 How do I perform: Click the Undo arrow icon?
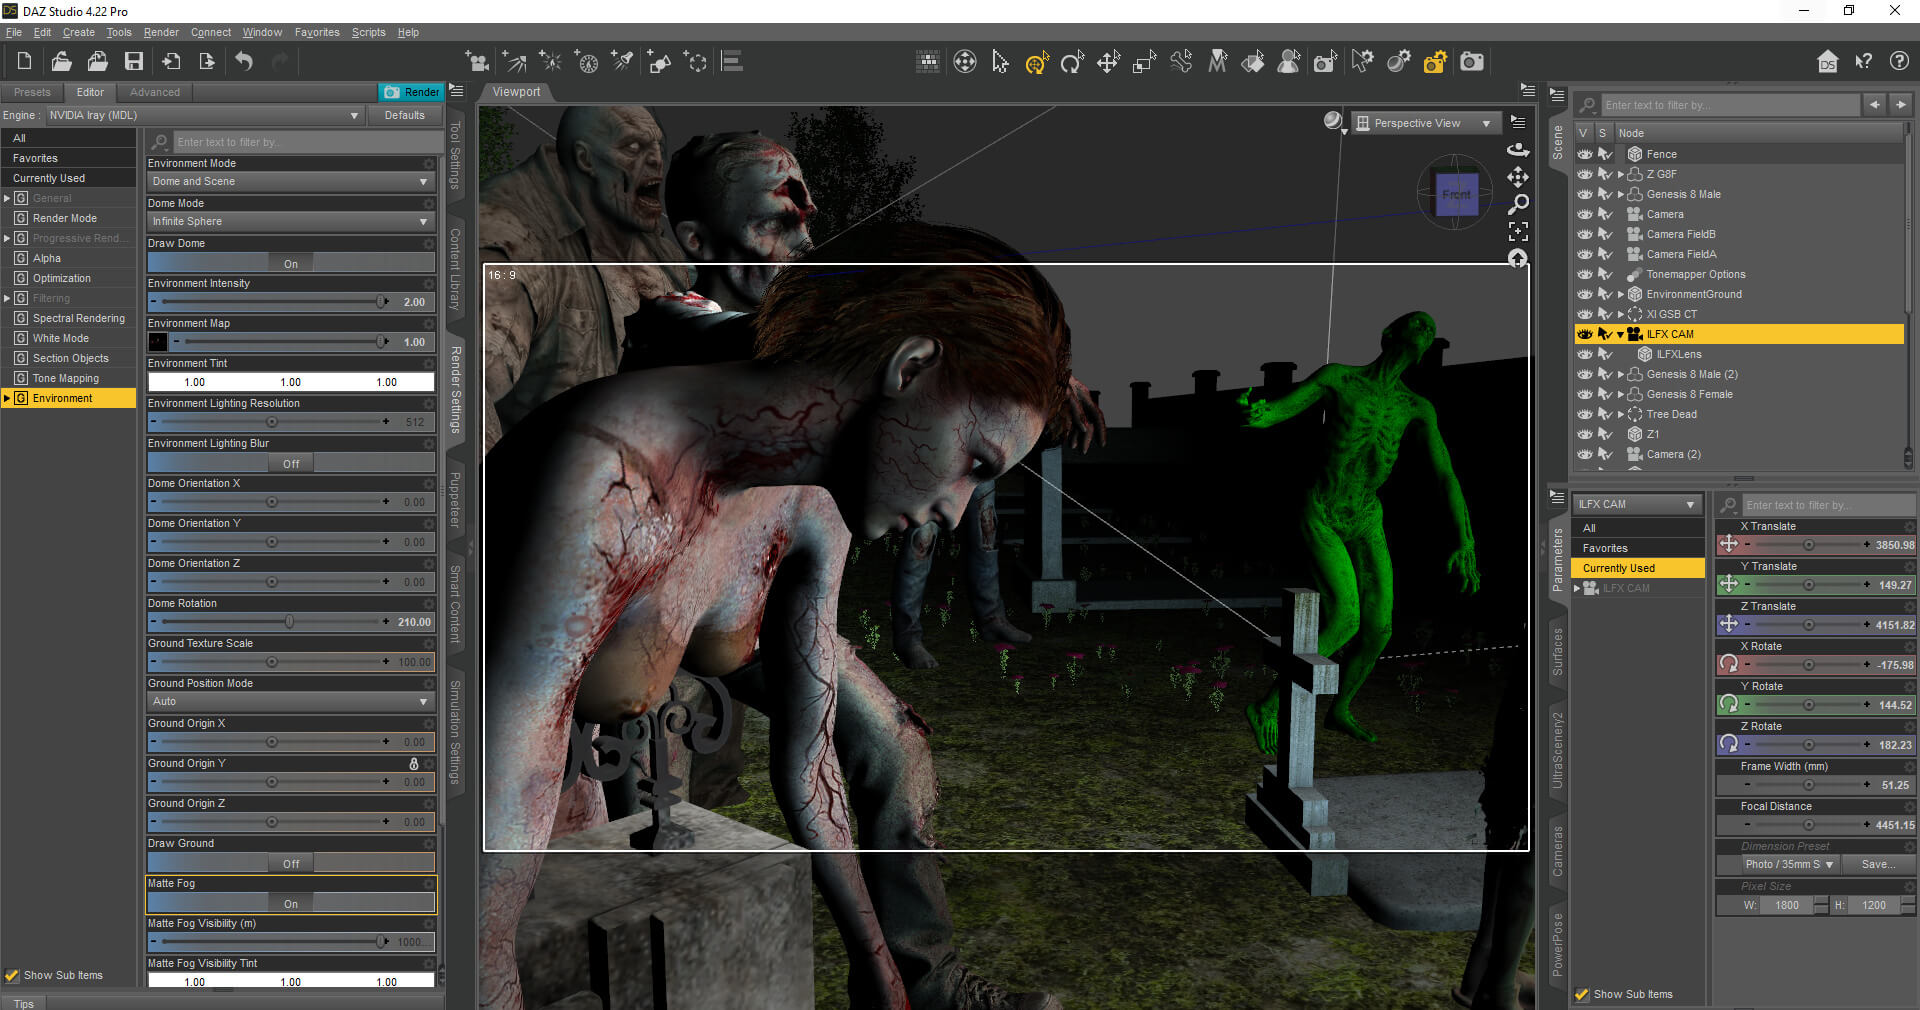244,62
